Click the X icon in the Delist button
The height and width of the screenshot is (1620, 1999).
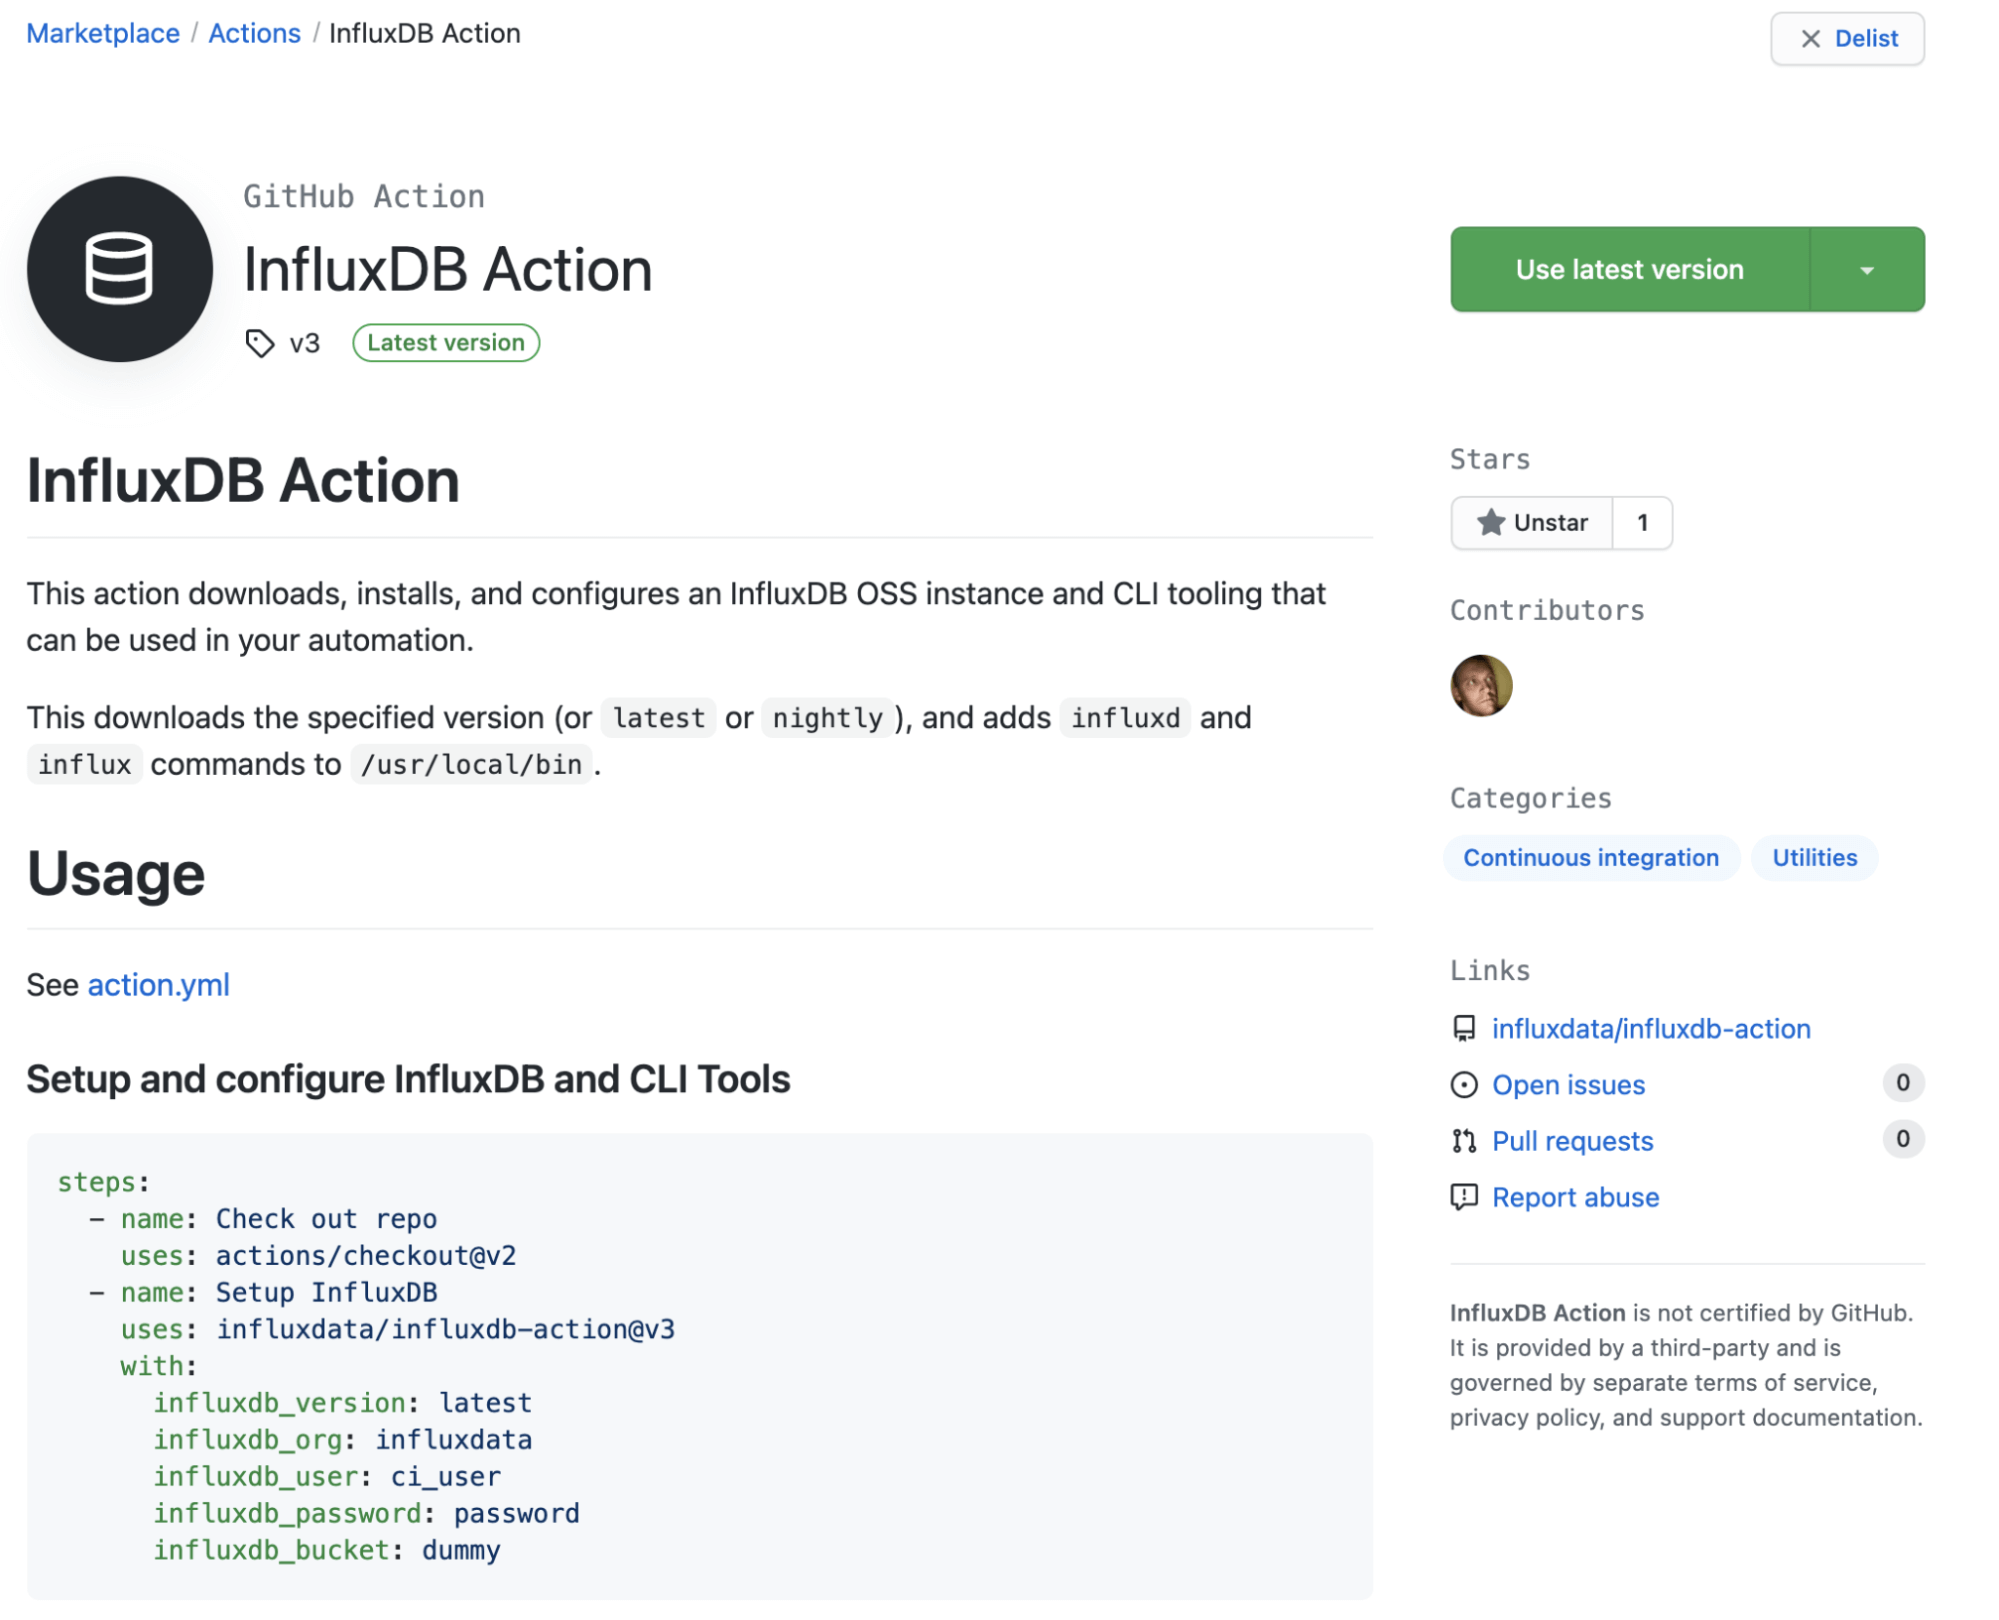click(x=1809, y=39)
